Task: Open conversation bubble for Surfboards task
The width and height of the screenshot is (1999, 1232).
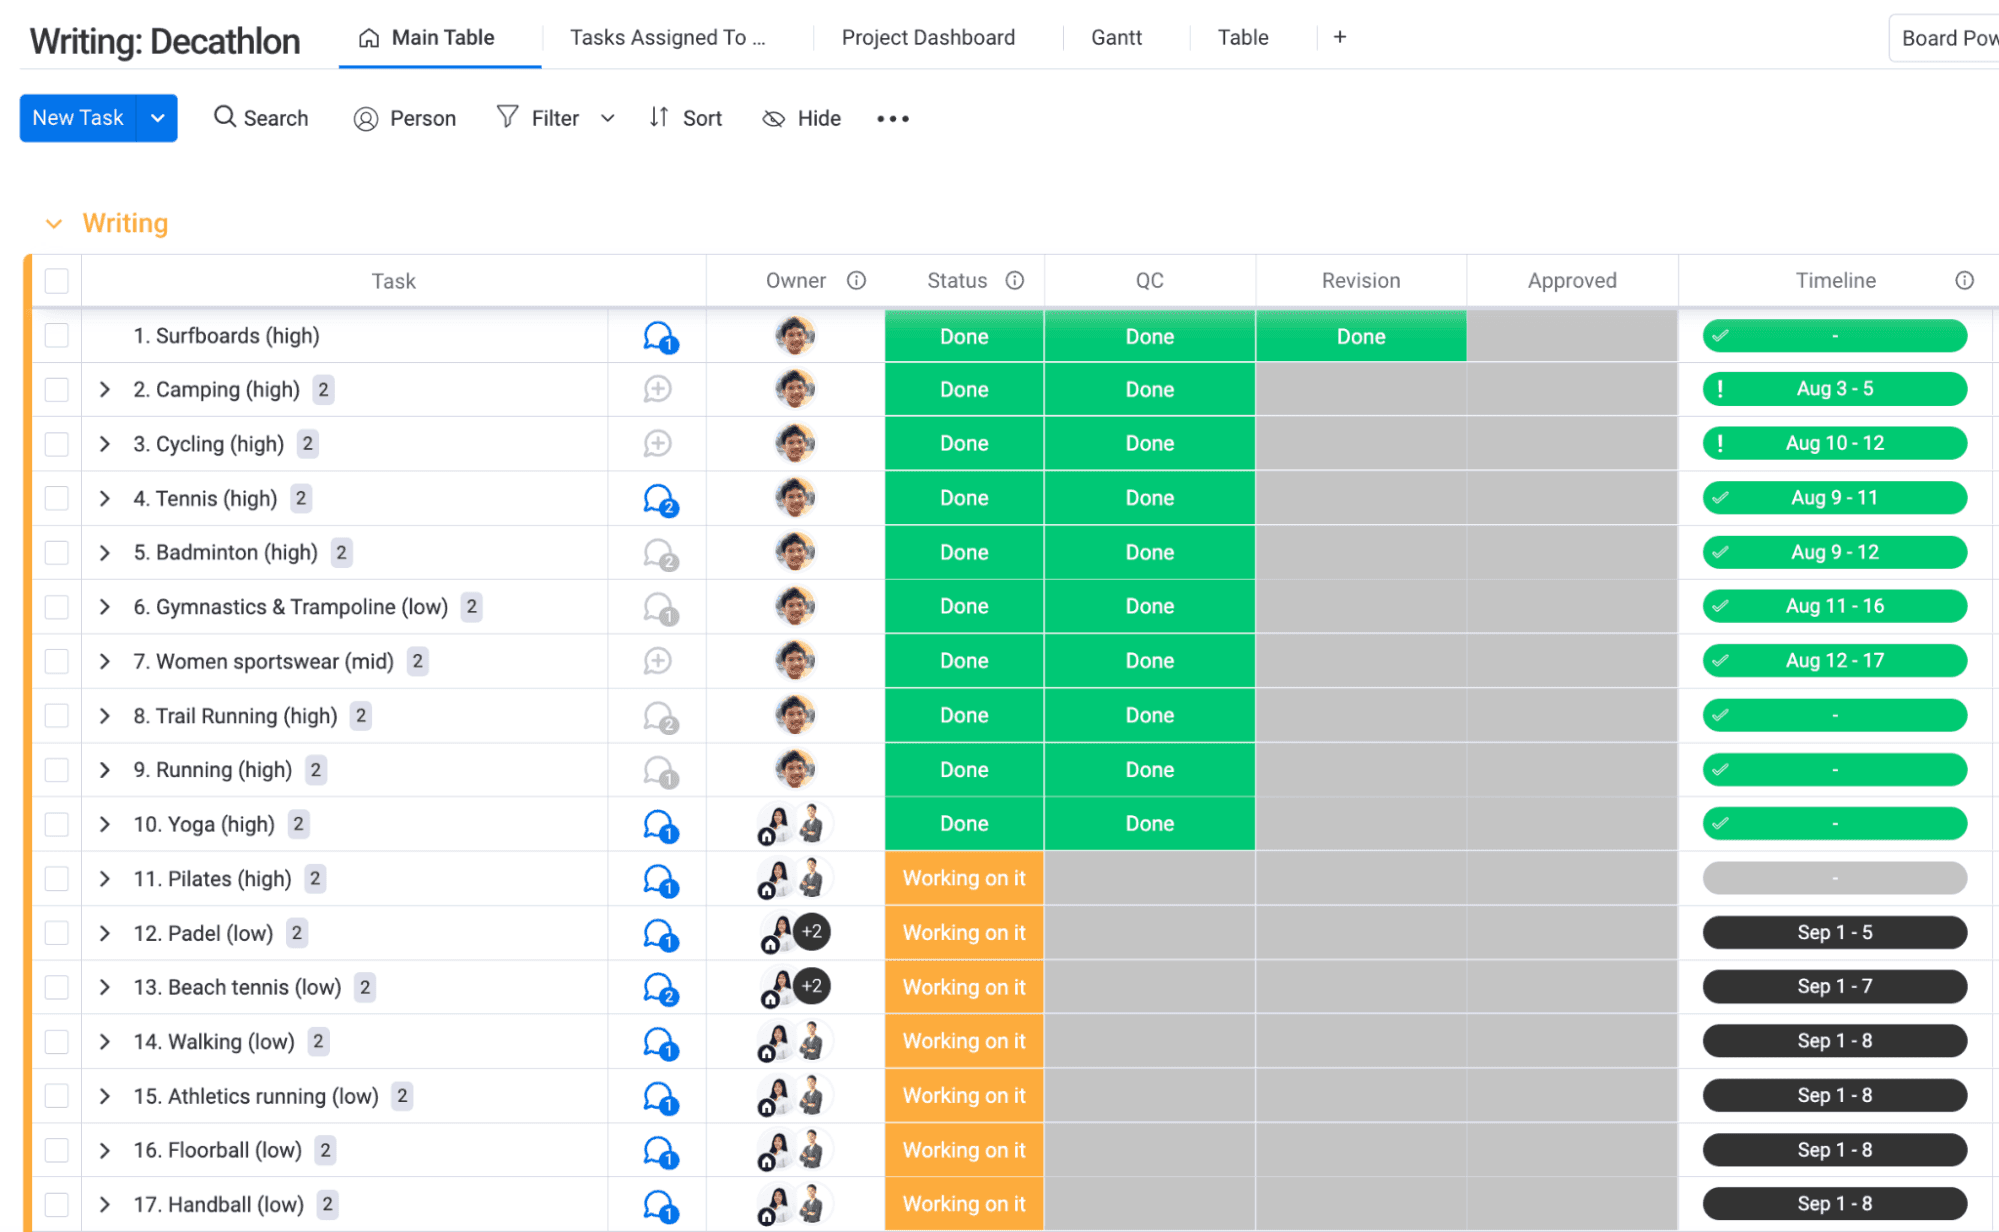Action: pyautogui.click(x=659, y=337)
